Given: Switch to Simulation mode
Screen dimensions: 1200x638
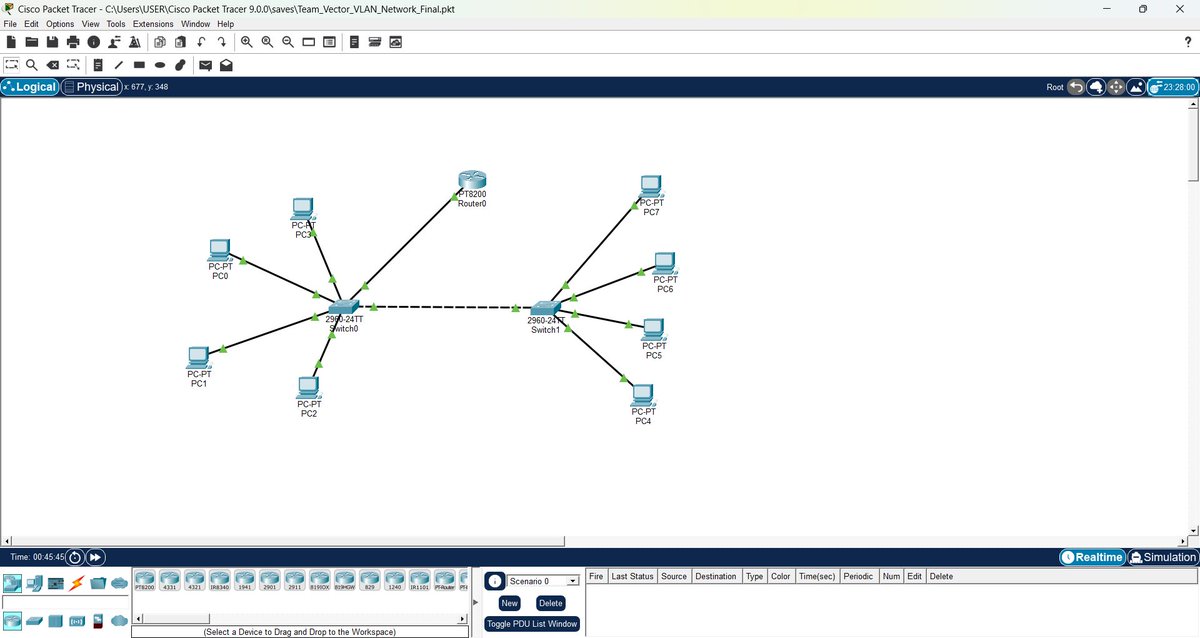Looking at the screenshot, I should 1162,557.
